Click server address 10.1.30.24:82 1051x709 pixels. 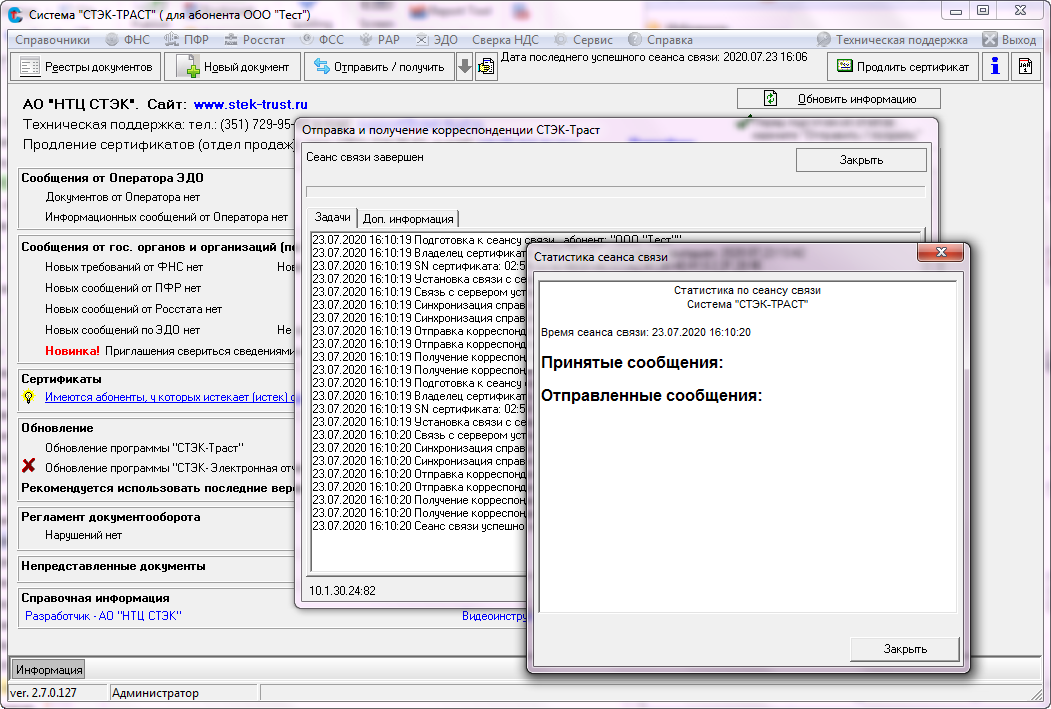[343, 591]
